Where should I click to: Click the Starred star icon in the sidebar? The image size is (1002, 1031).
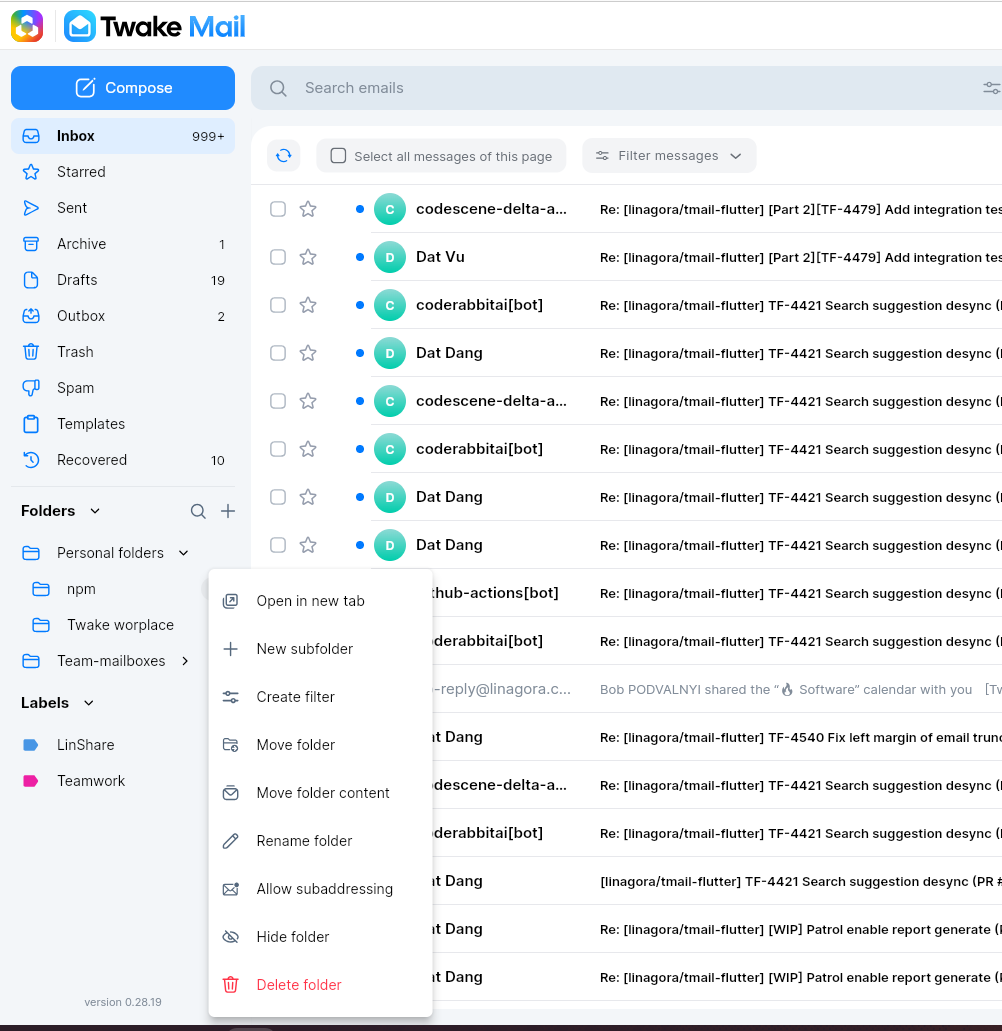point(31,172)
